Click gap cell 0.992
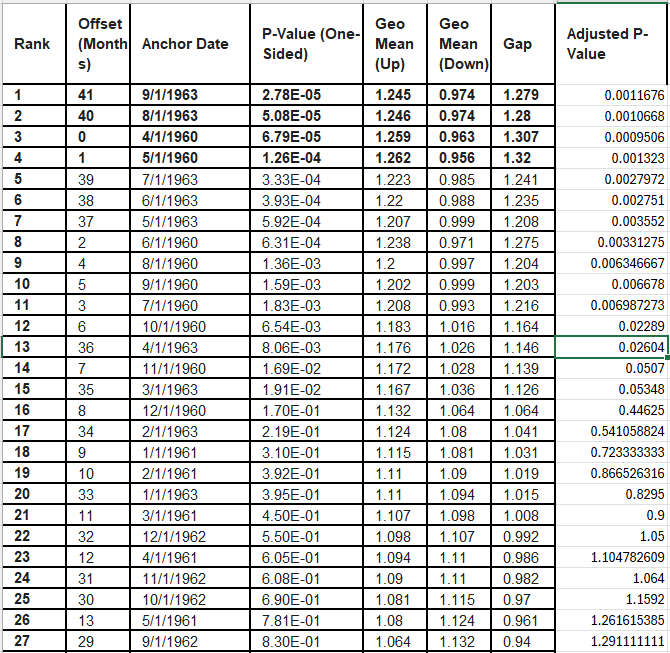 coord(523,536)
